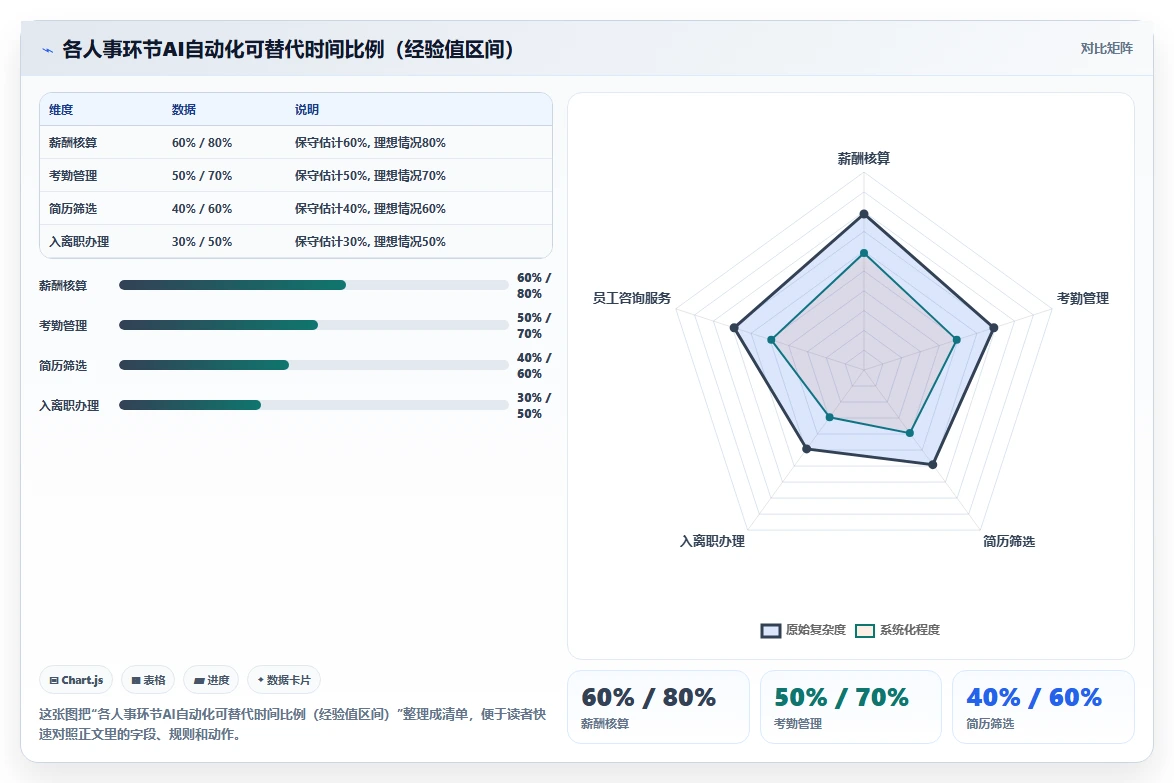Click the 60% / 80% value after the progress bar

(x=534, y=285)
